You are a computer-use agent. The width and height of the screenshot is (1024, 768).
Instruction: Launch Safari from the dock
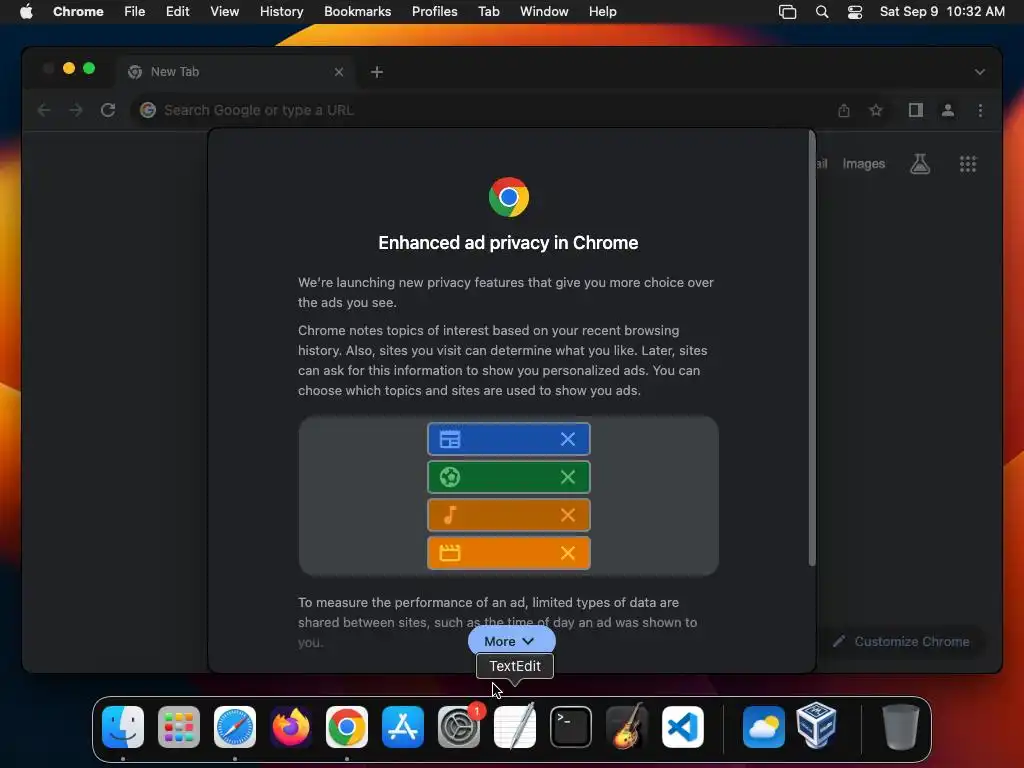pyautogui.click(x=235, y=727)
